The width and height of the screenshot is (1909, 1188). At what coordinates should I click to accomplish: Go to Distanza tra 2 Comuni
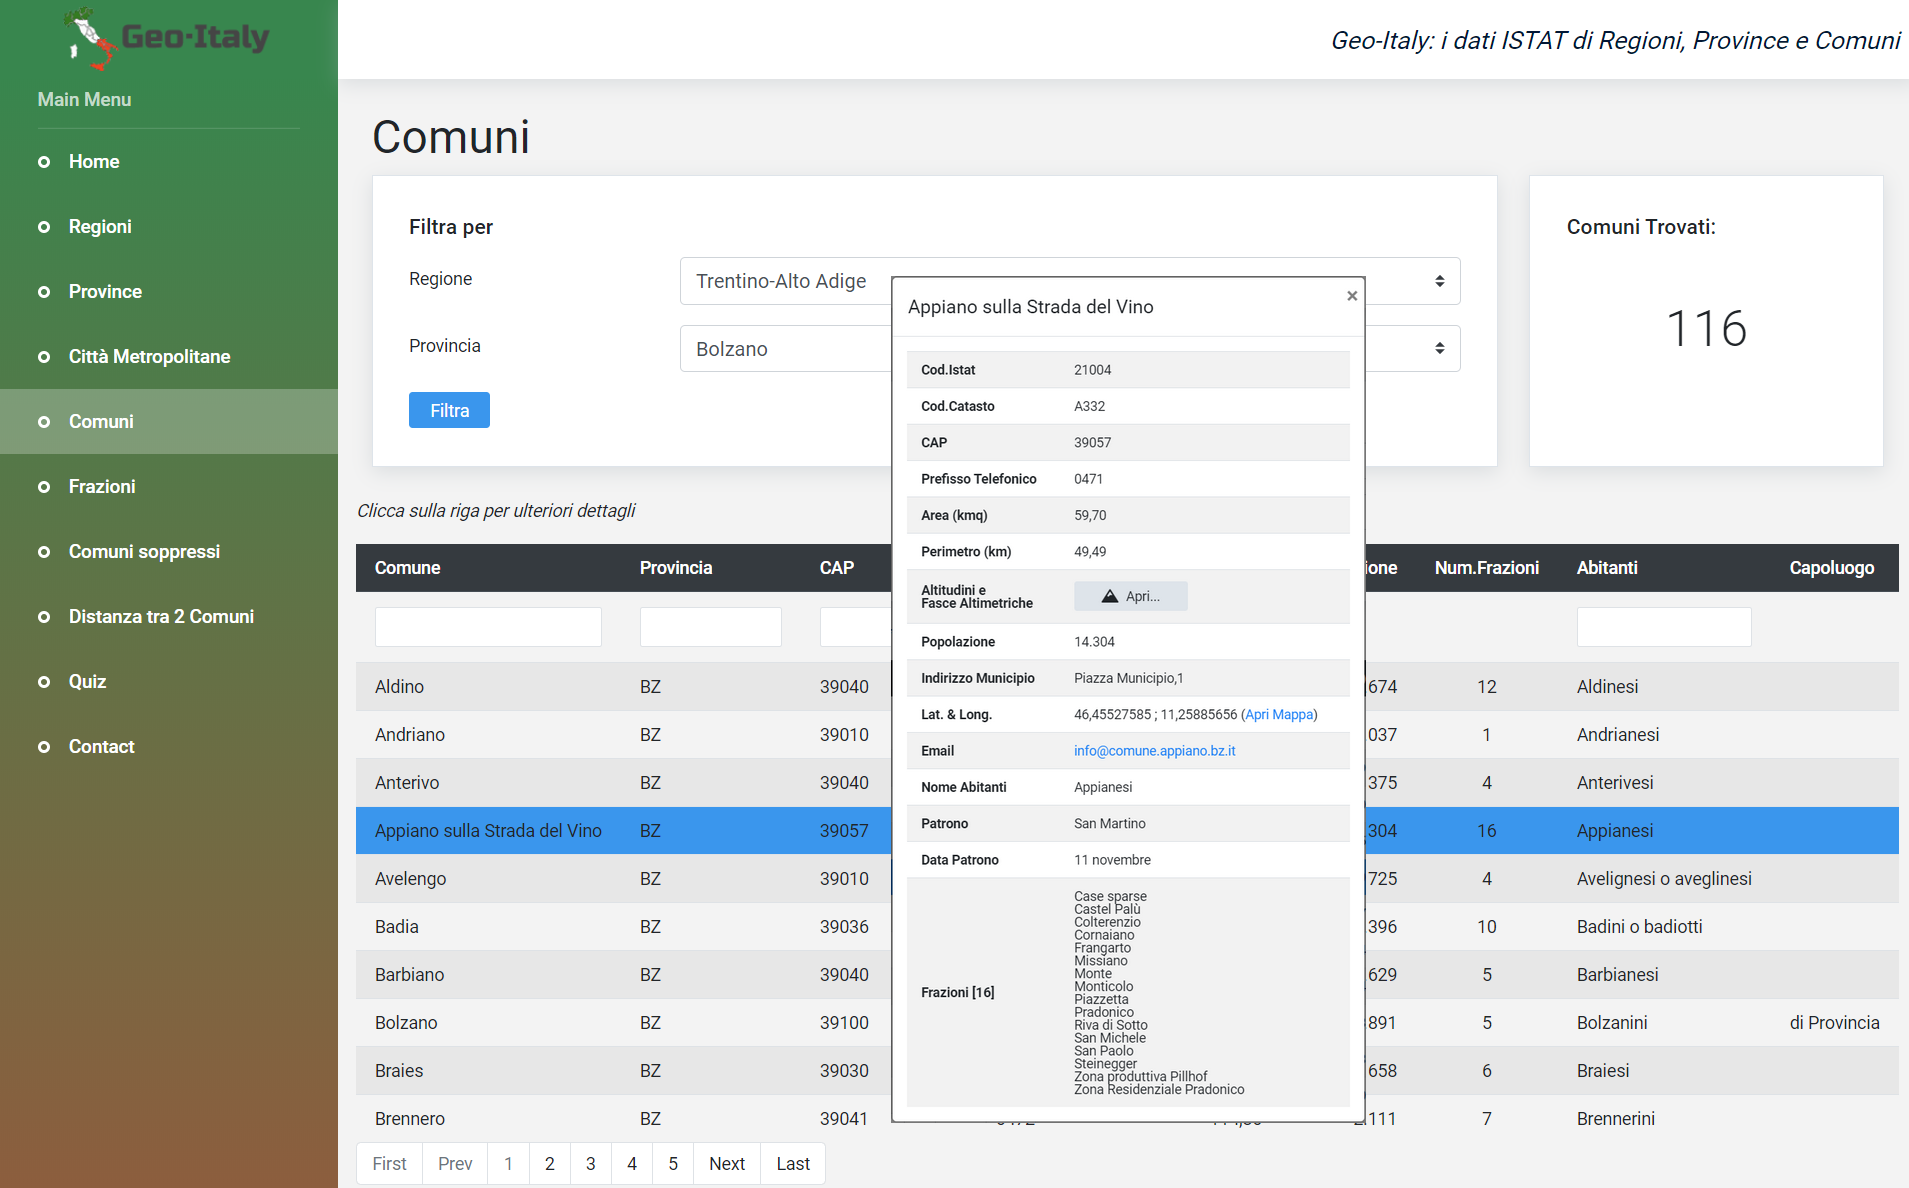(161, 617)
